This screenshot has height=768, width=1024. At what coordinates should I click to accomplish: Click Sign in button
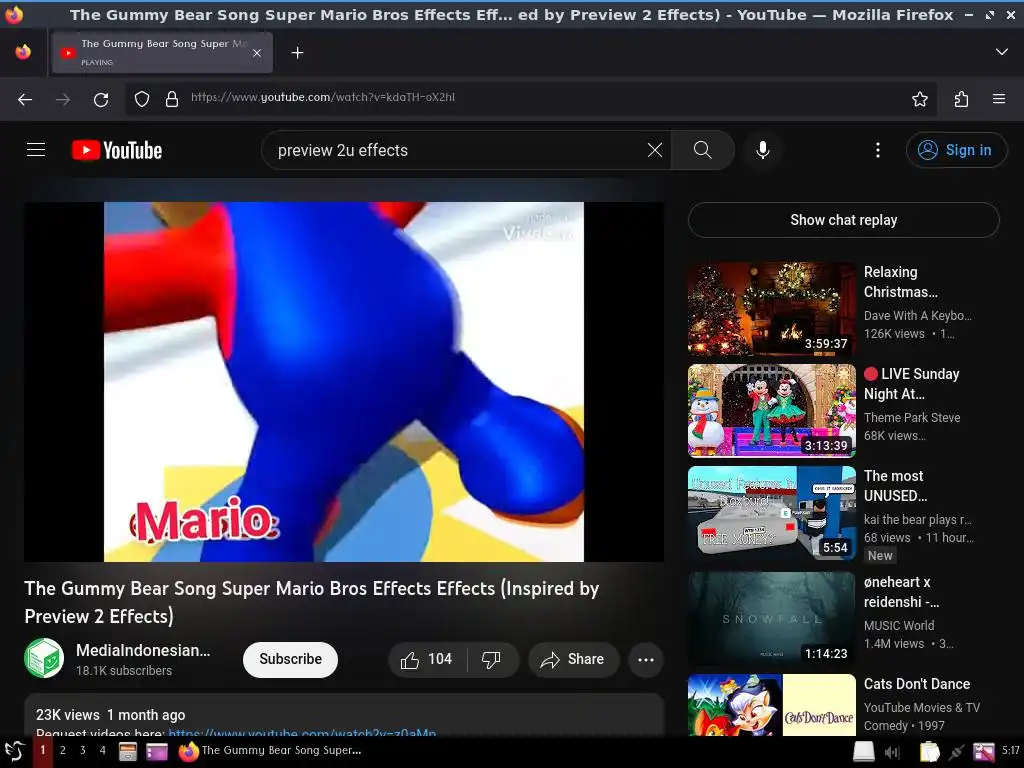956,150
